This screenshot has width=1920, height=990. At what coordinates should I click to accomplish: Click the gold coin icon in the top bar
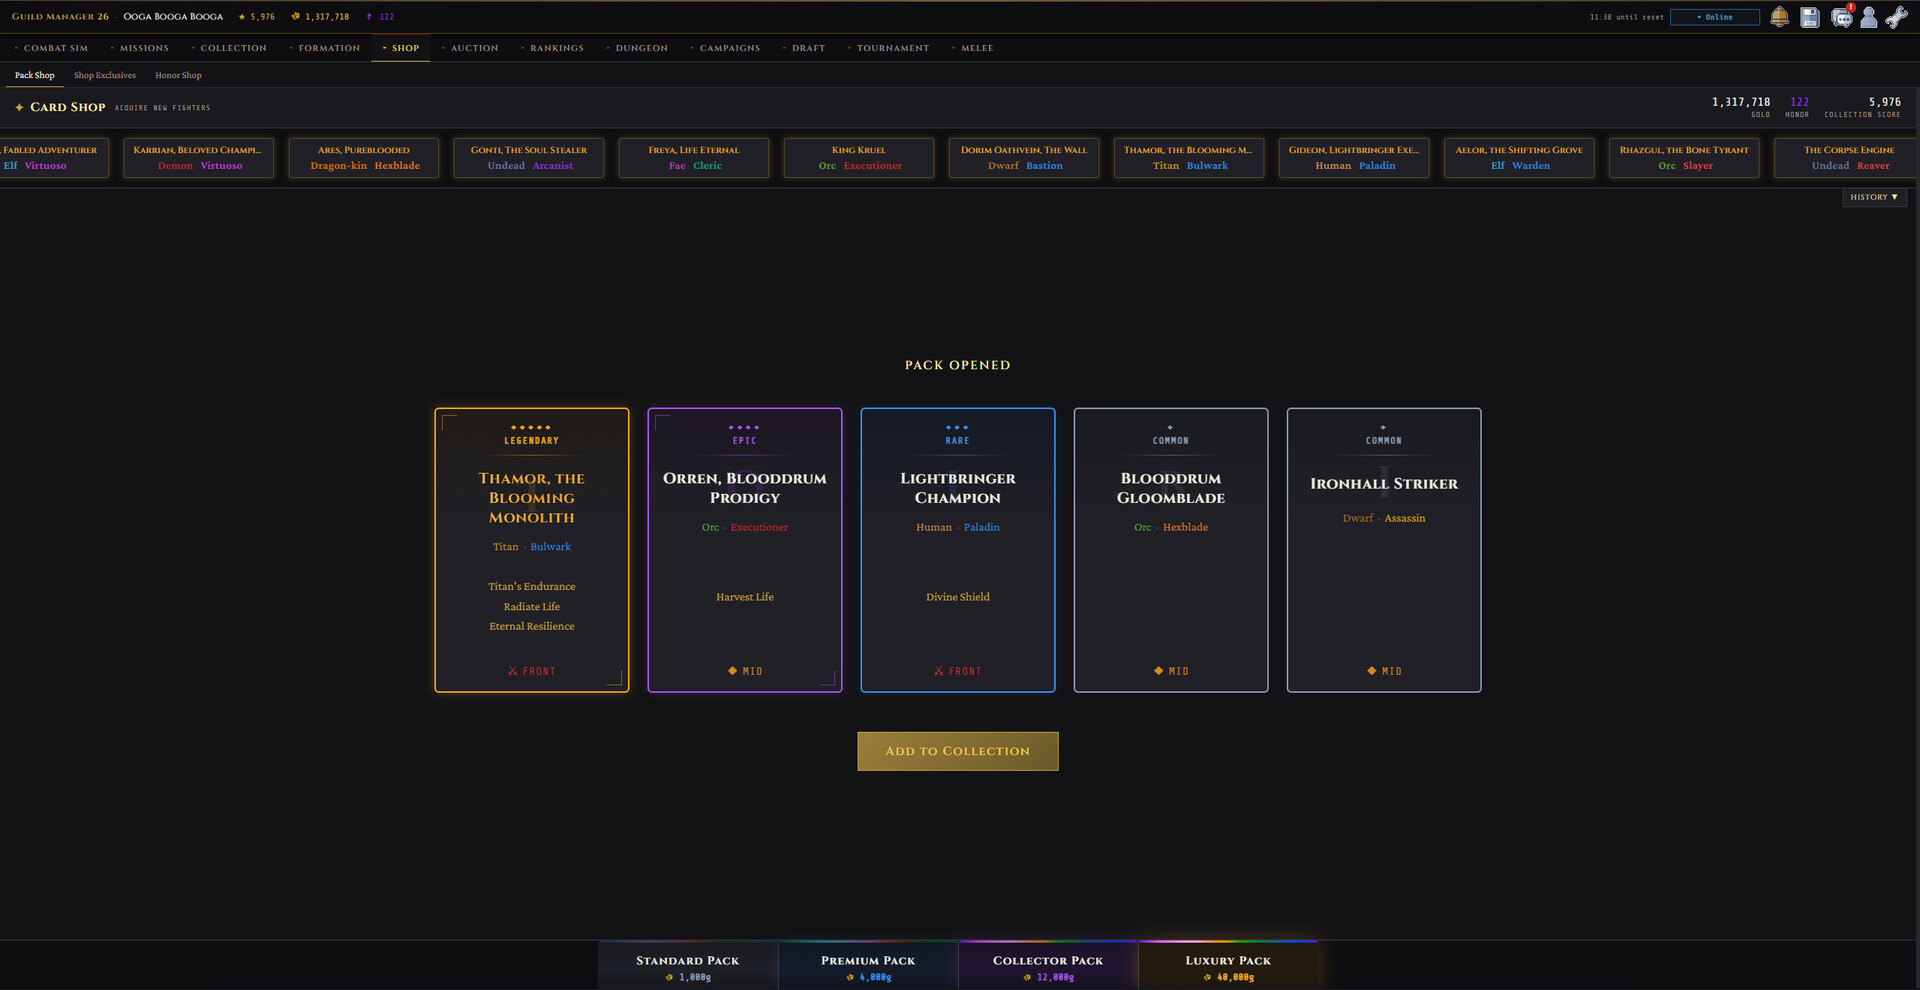(293, 16)
